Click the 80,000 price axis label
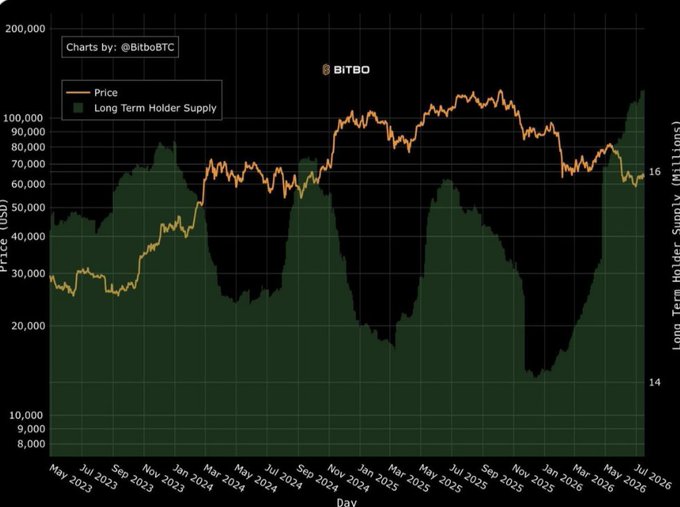 click(x=27, y=147)
